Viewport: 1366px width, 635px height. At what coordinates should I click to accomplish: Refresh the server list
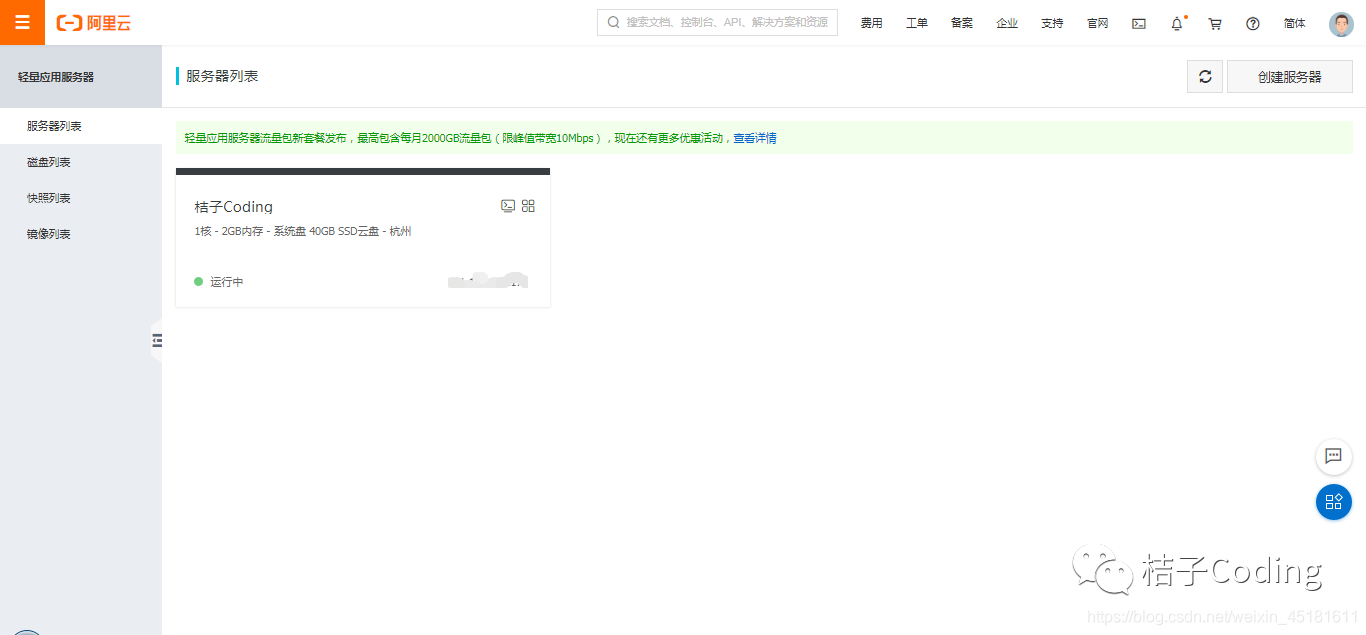click(1204, 76)
